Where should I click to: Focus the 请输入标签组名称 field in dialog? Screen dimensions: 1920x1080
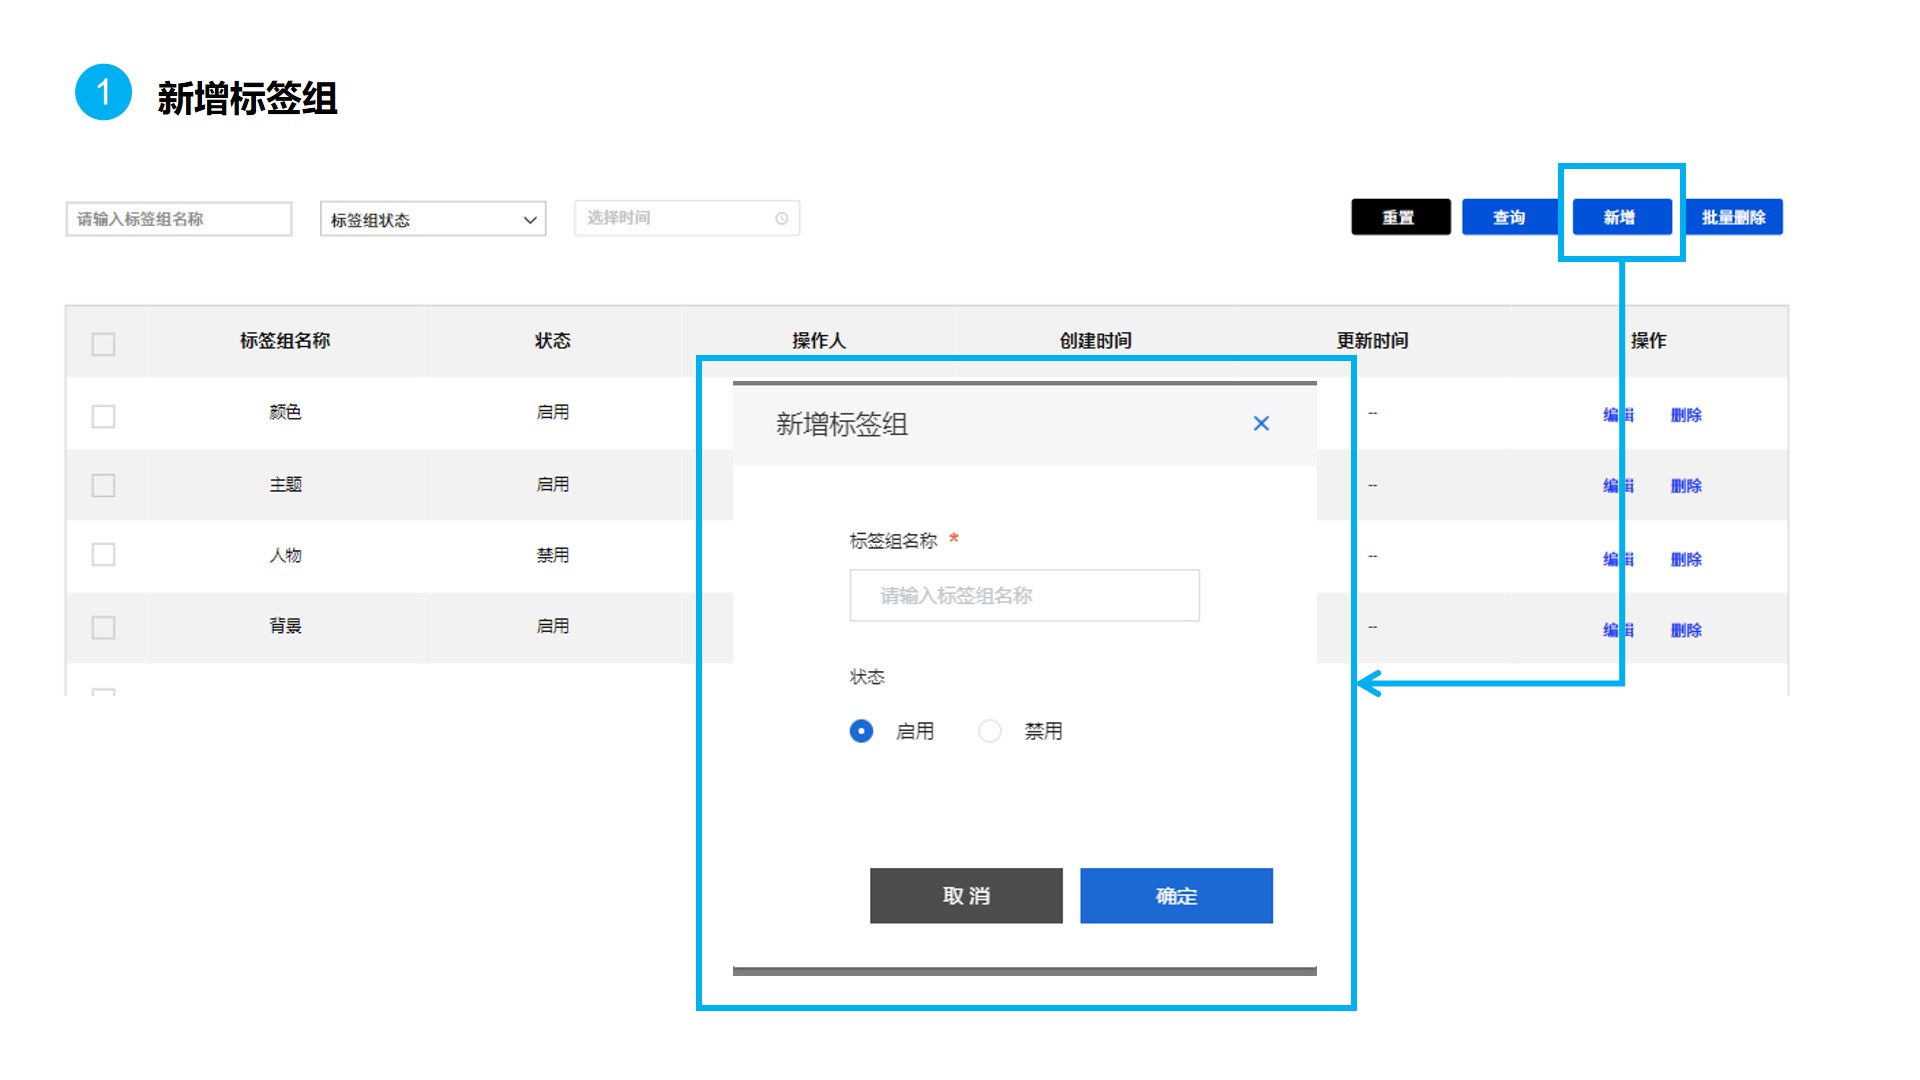1024,596
